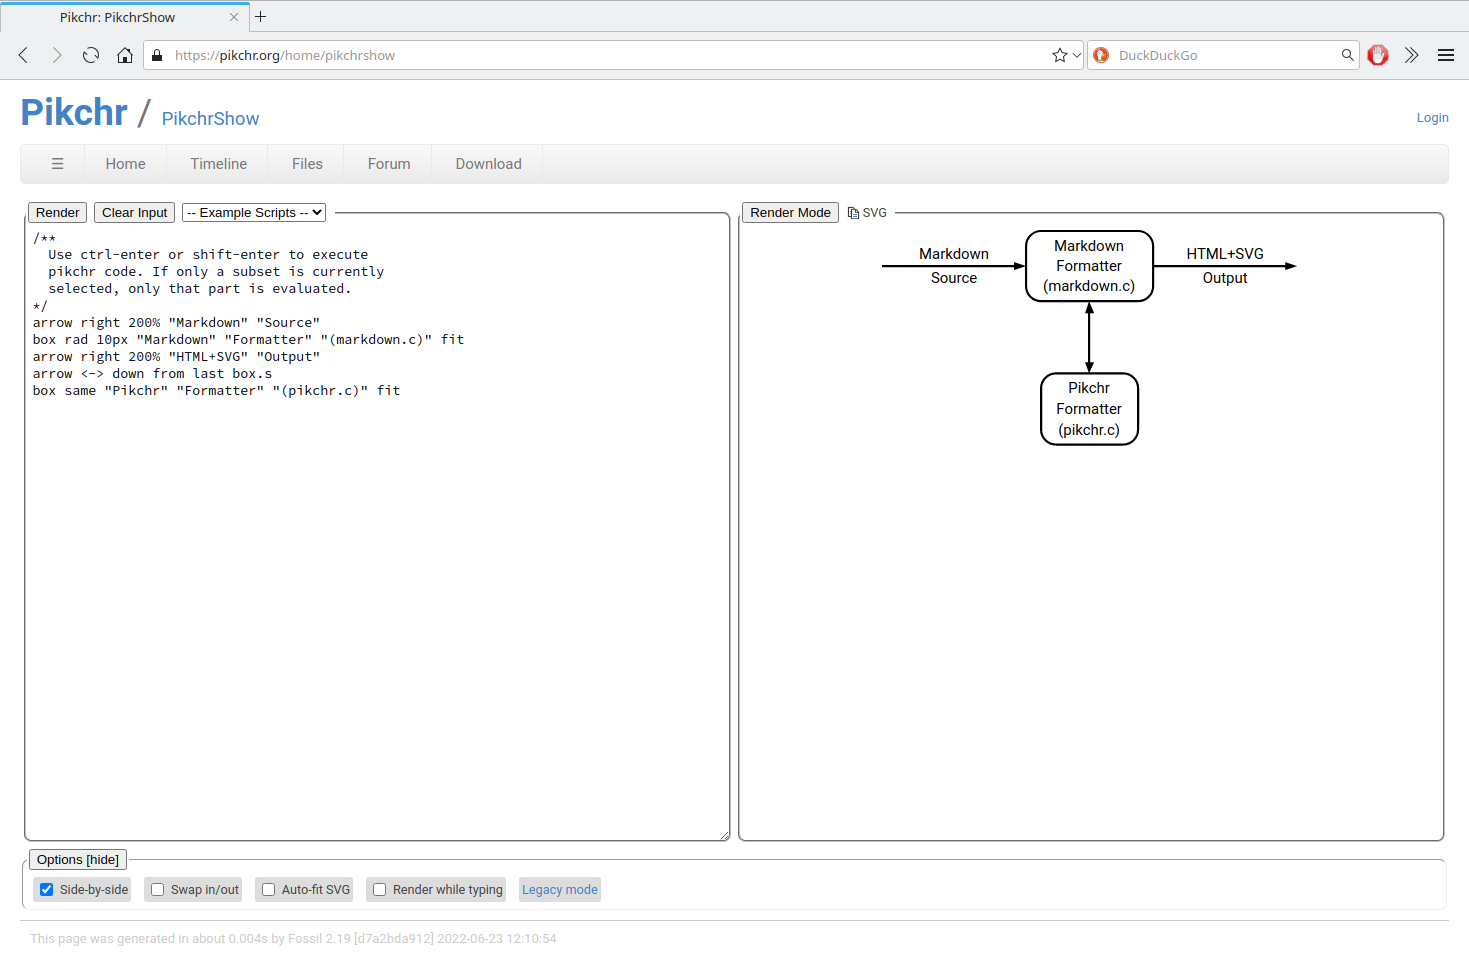
Task: Open the Legacy mode link
Action: click(560, 890)
